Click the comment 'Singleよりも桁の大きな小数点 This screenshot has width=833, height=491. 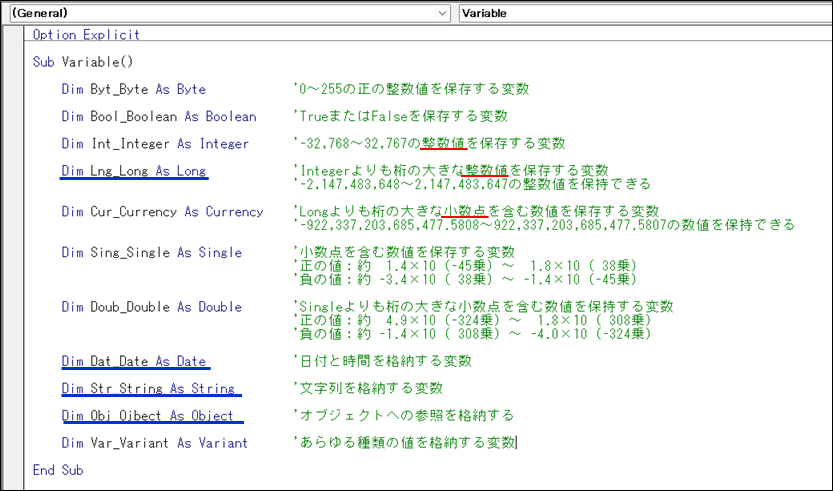pos(483,307)
